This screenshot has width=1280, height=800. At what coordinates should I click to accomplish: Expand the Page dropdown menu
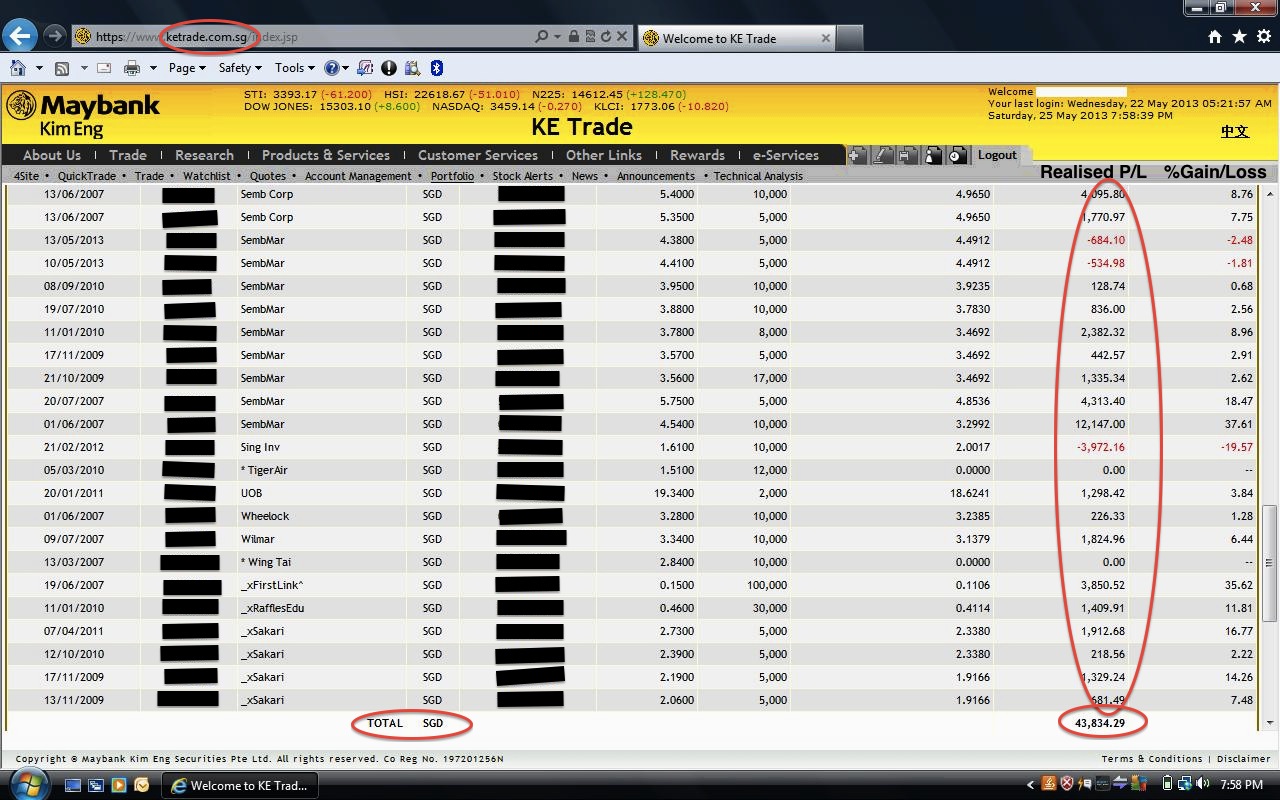(x=186, y=68)
